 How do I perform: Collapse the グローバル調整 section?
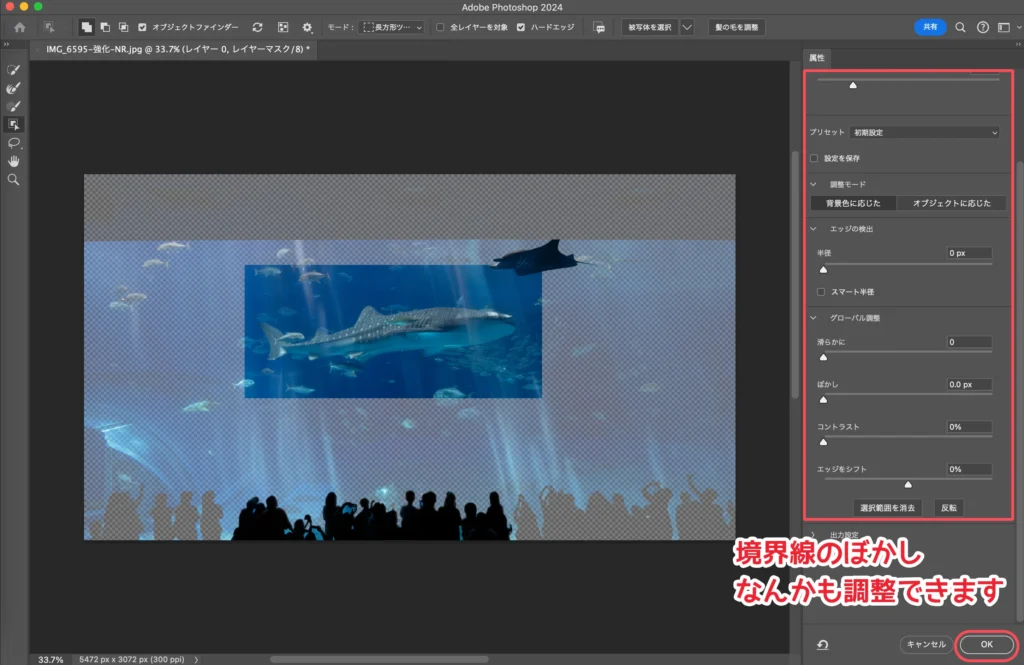[814, 318]
